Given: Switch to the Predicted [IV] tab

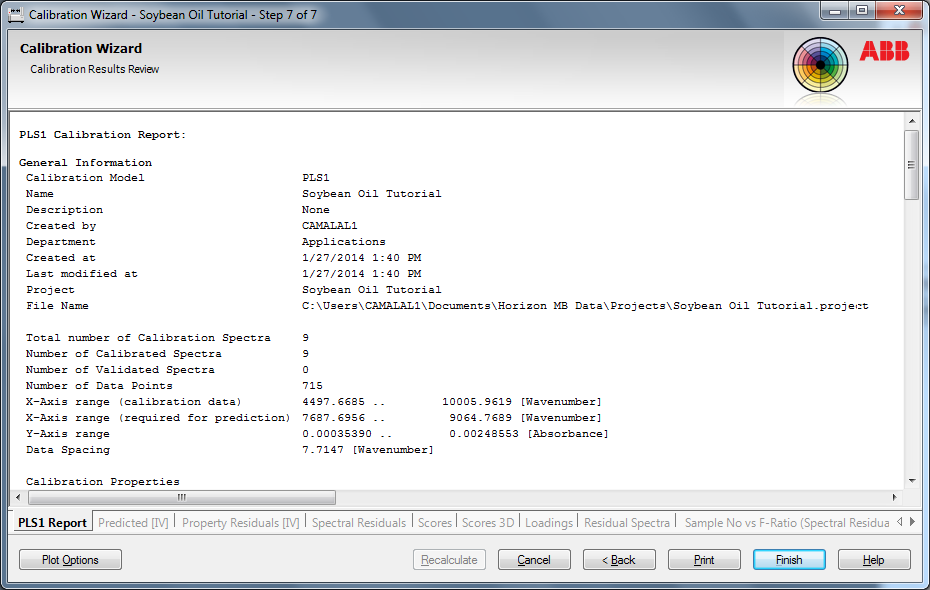Looking at the screenshot, I should tap(133, 522).
